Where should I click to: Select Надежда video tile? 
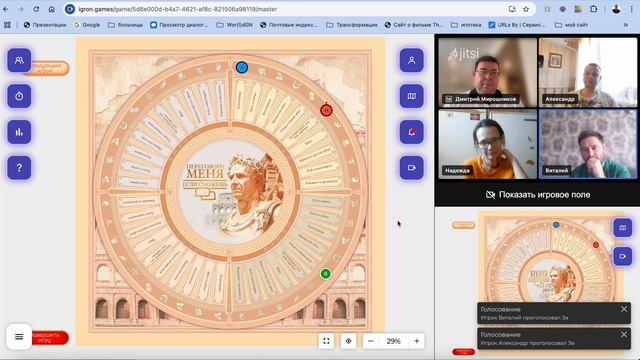pos(488,144)
